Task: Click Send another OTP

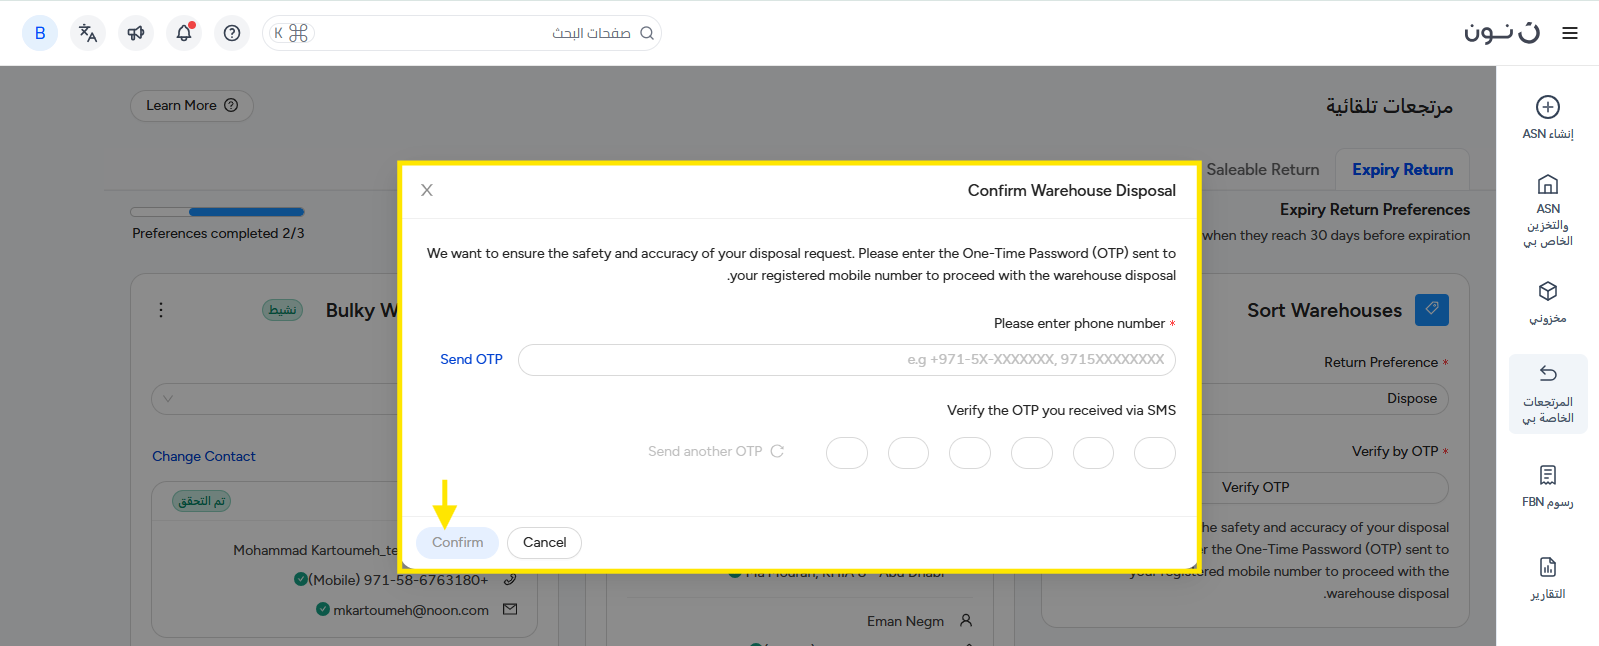Action: point(715,451)
